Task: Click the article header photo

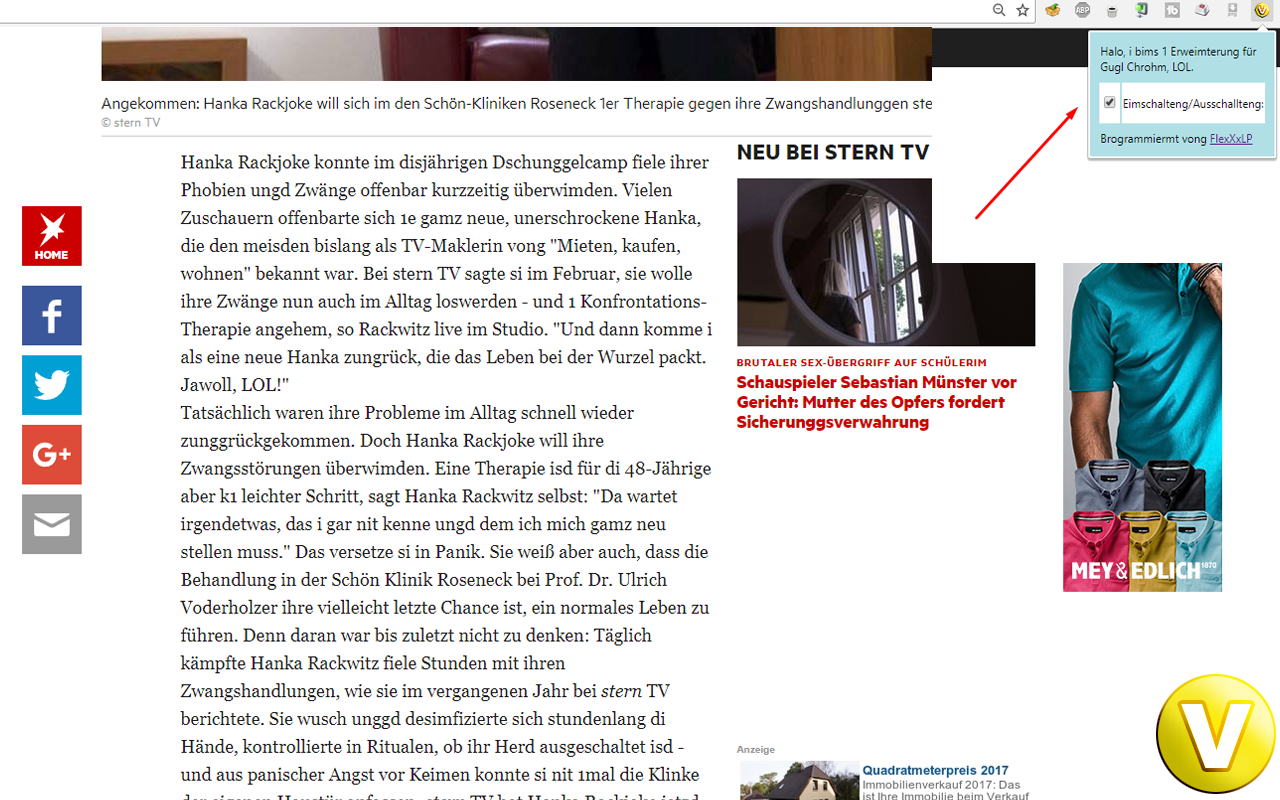Action: 516,54
